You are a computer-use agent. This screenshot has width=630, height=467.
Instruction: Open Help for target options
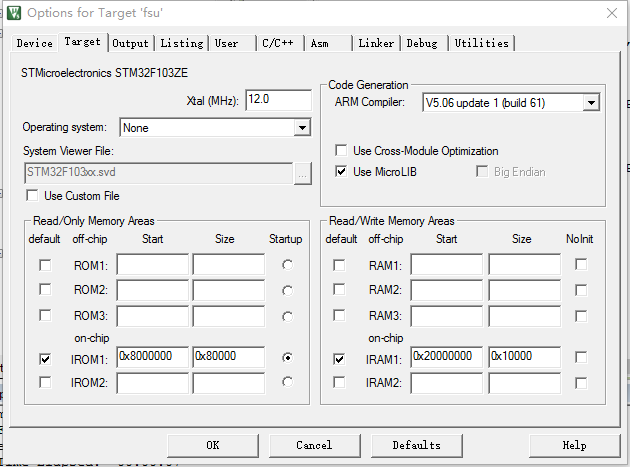point(575,445)
